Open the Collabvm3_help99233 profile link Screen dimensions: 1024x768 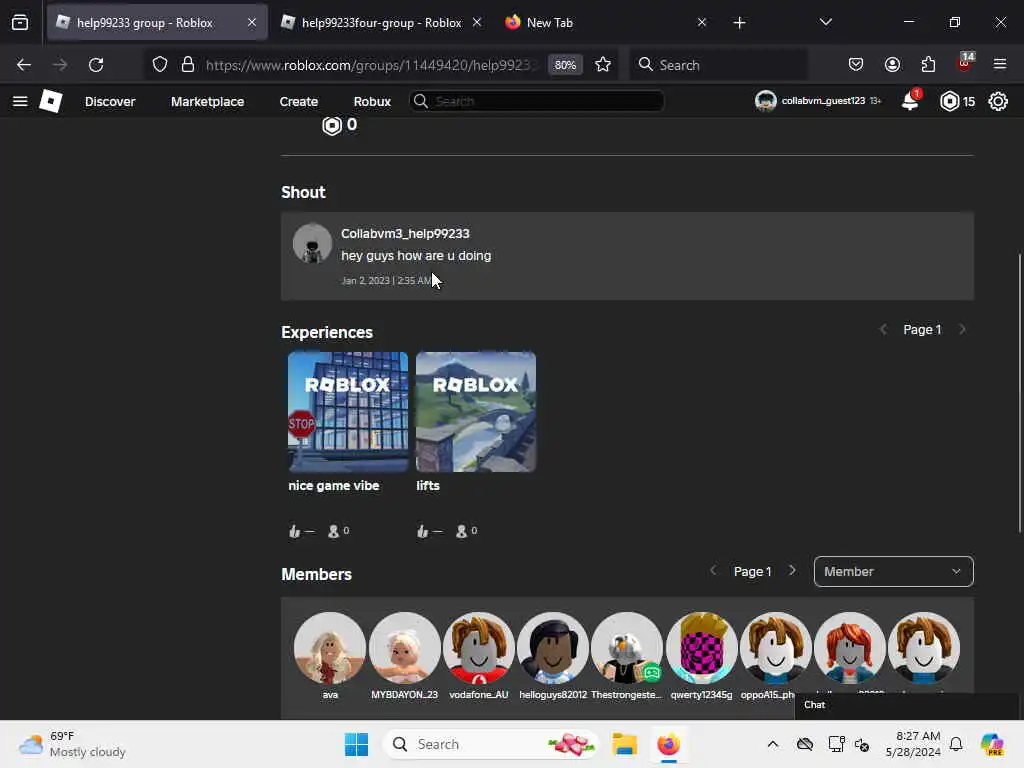[x=405, y=234]
